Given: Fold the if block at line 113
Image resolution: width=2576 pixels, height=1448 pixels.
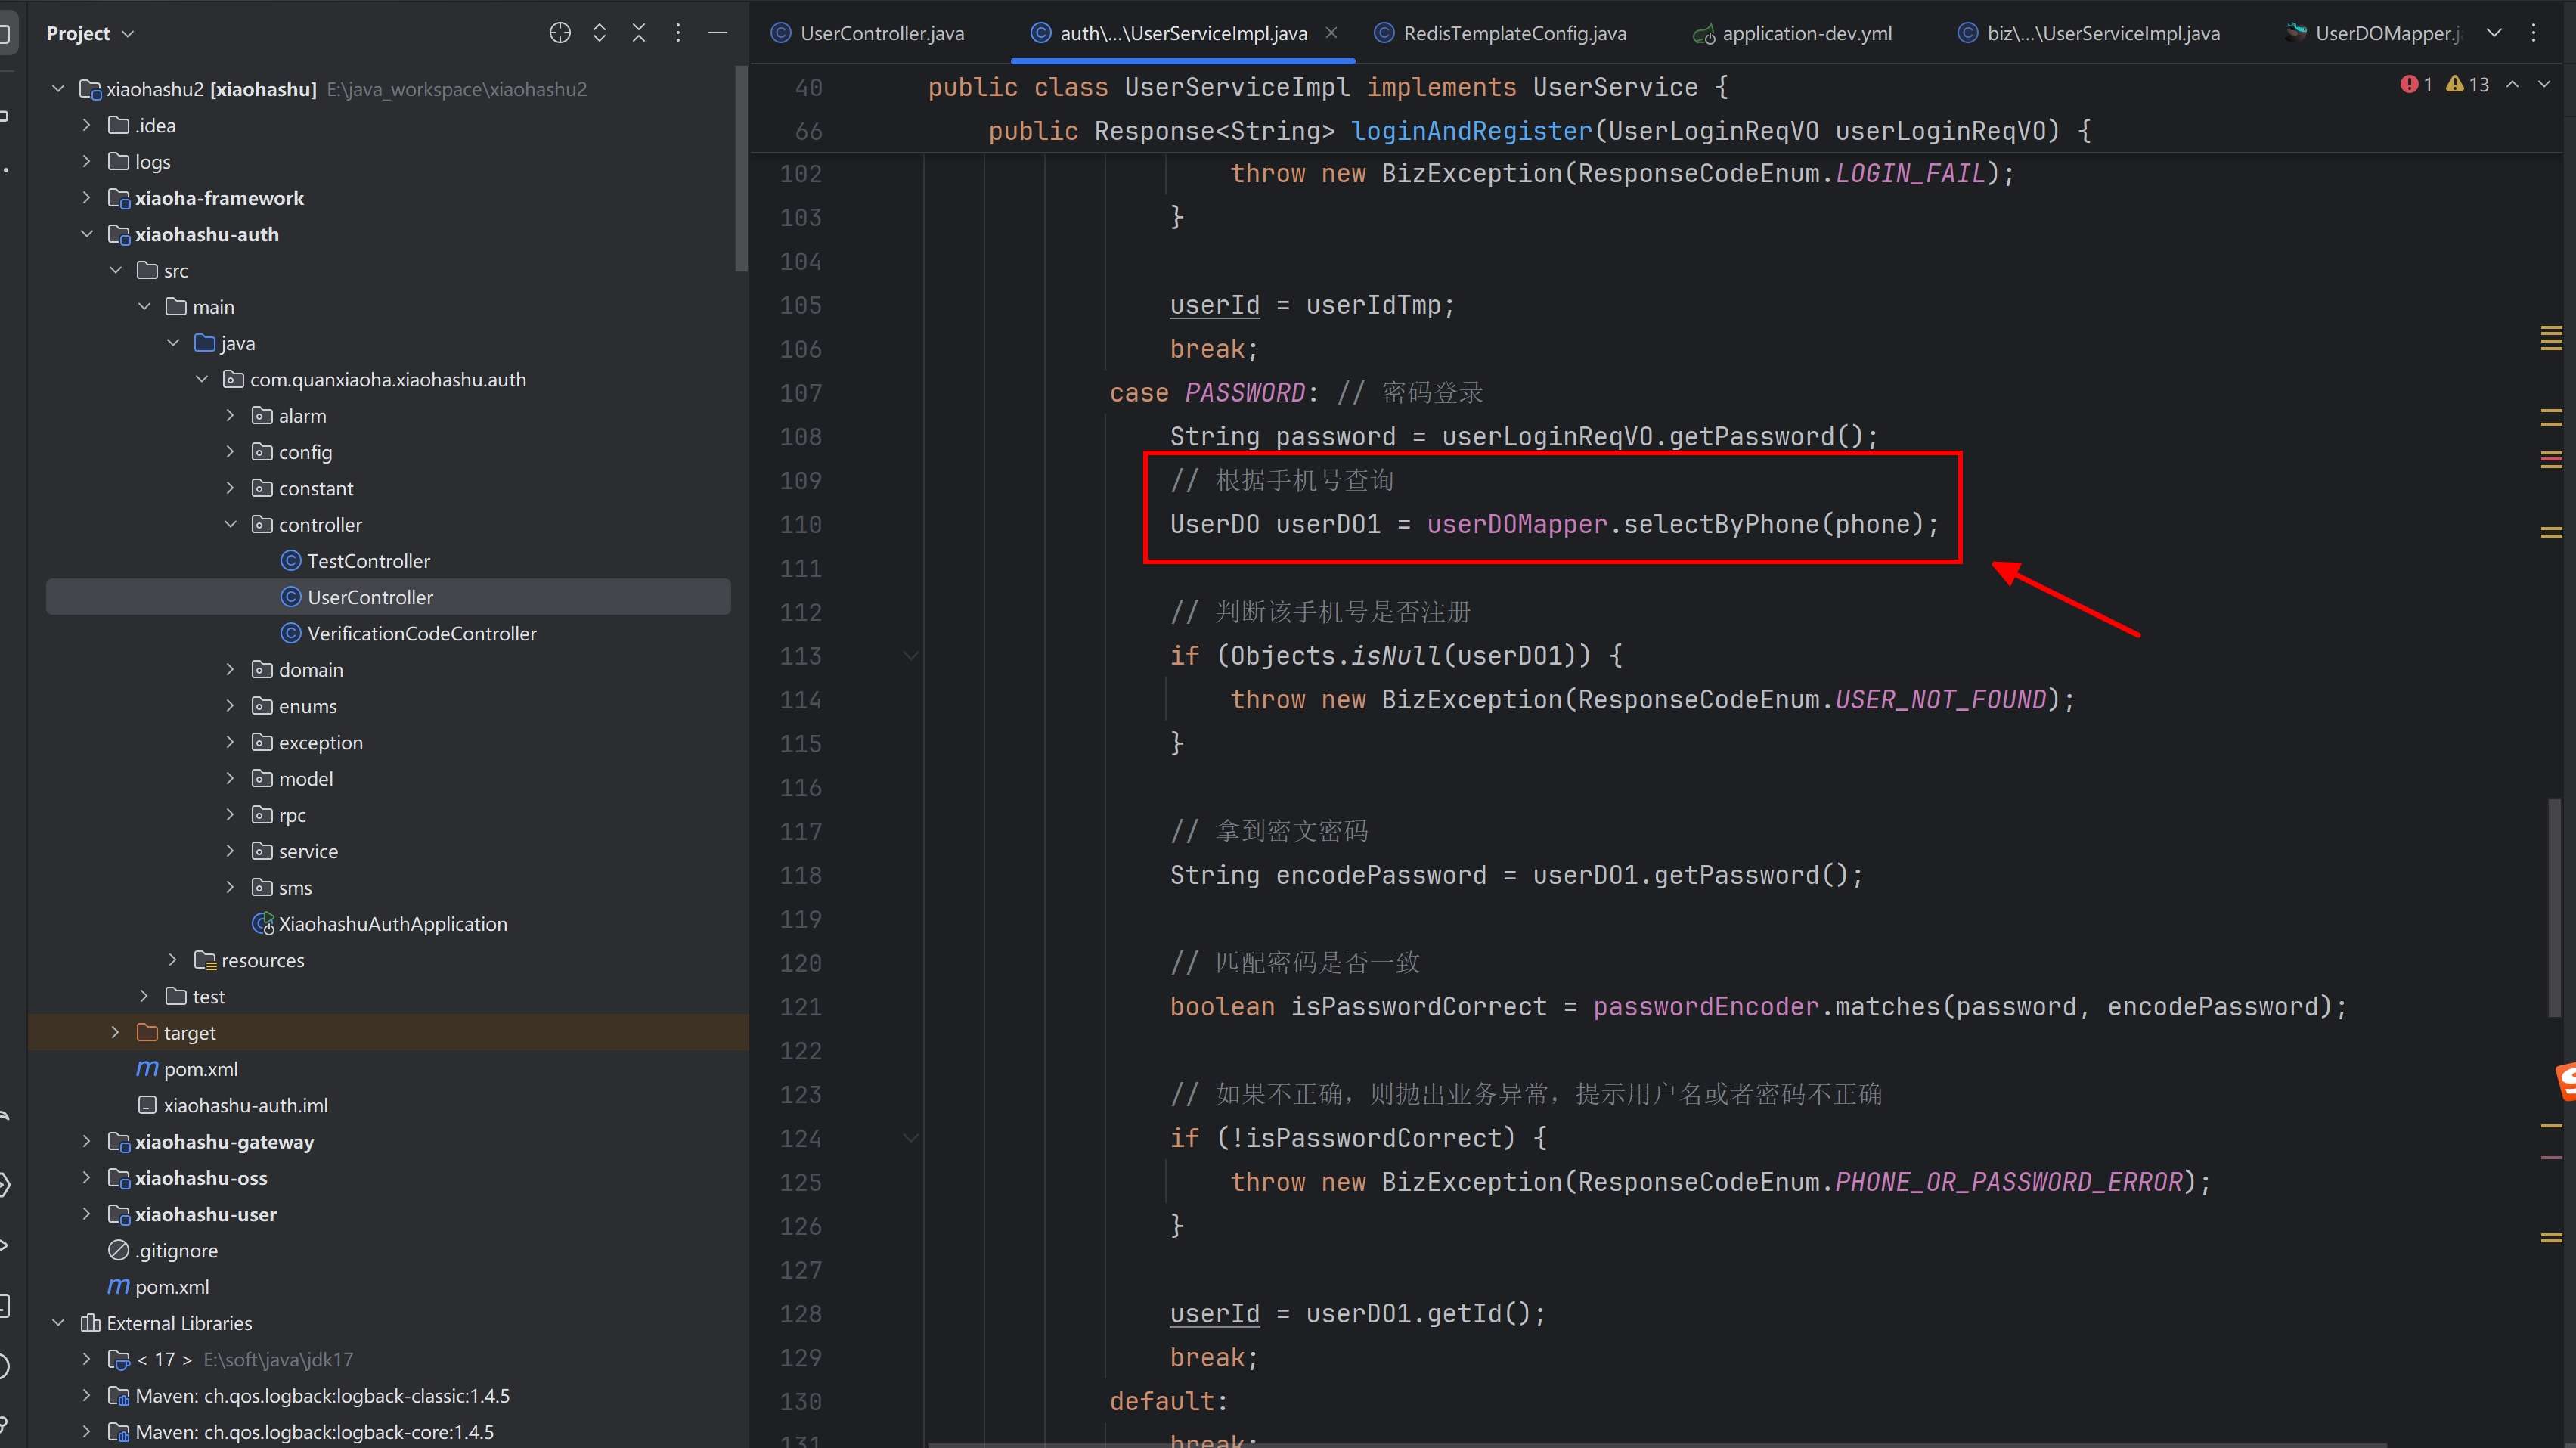Looking at the screenshot, I should (x=911, y=656).
